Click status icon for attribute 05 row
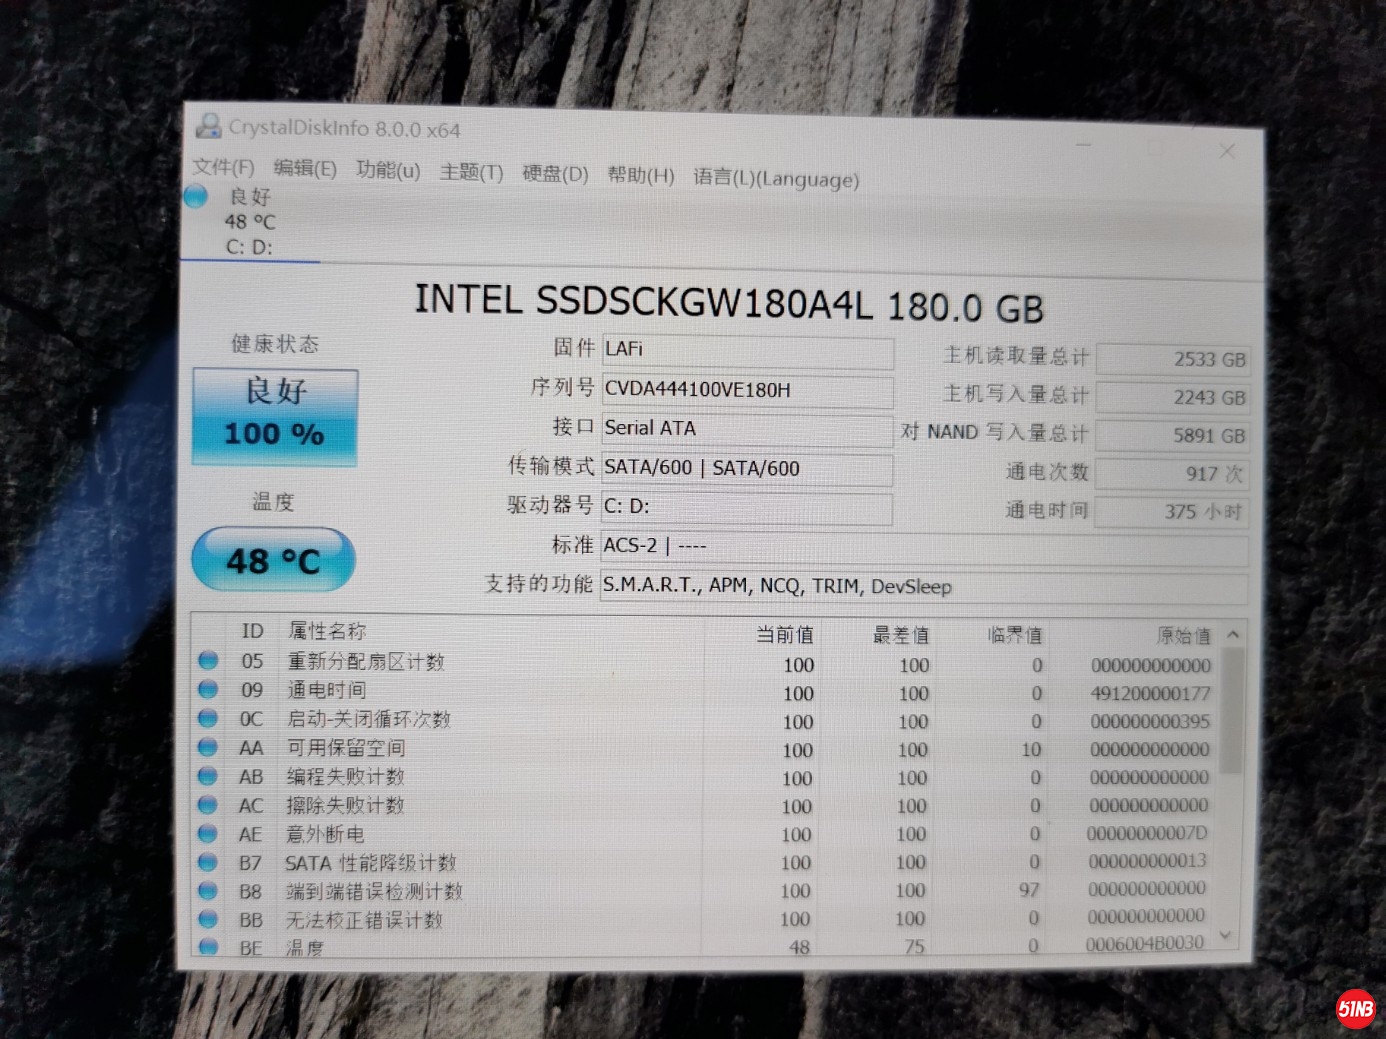1386x1039 pixels. [x=208, y=660]
